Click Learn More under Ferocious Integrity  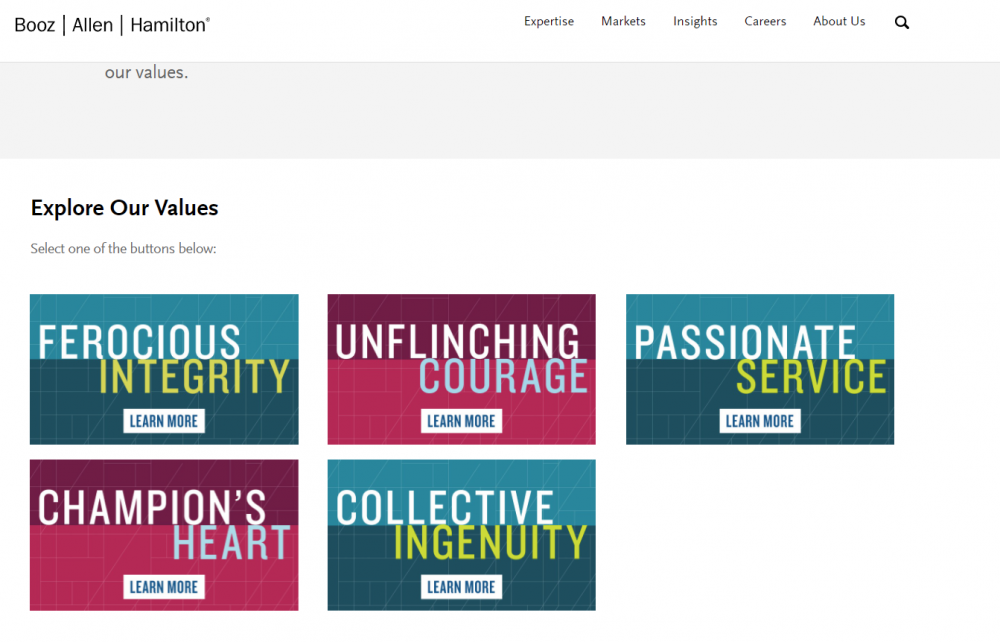[164, 421]
